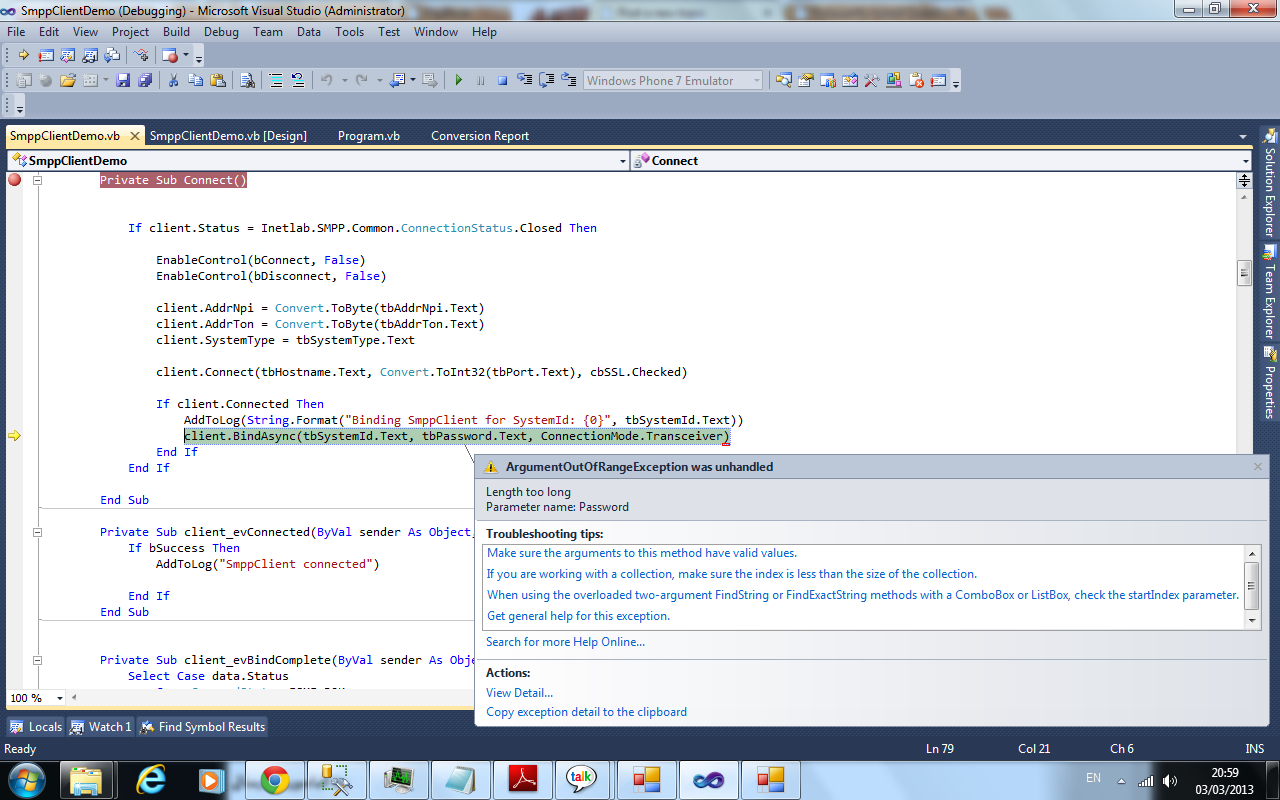Click the Open File folder icon
Viewport: 1280px width, 800px height.
pyautogui.click(x=68, y=81)
